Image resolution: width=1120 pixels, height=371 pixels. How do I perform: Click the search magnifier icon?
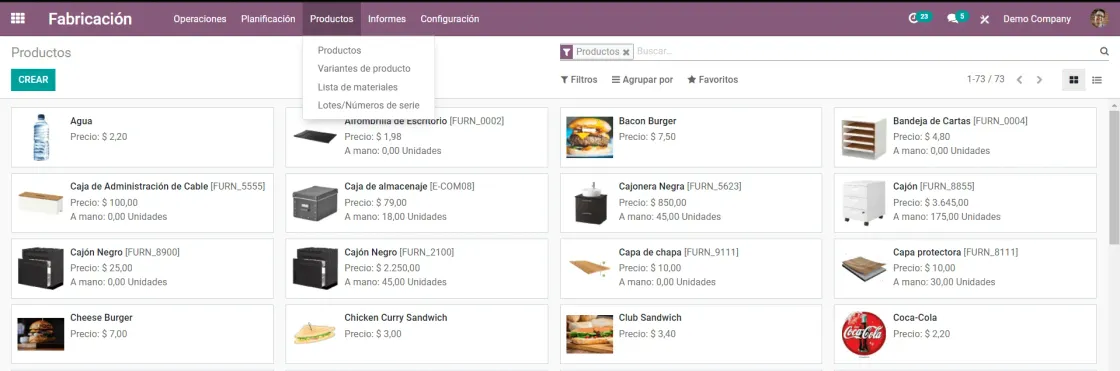point(1104,51)
